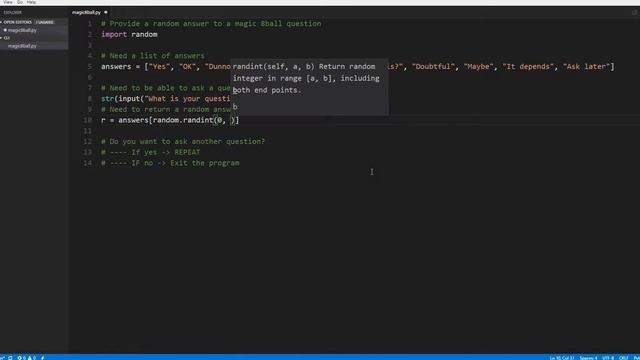Click the 'str(input(' code on line 8
Screen dimensions: 640x360
pos(122,99)
